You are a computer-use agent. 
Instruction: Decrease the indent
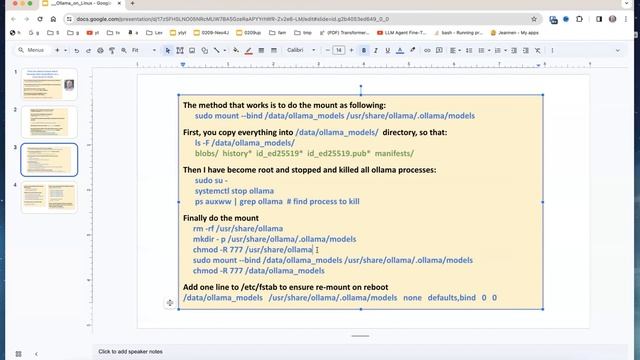(x=514, y=51)
